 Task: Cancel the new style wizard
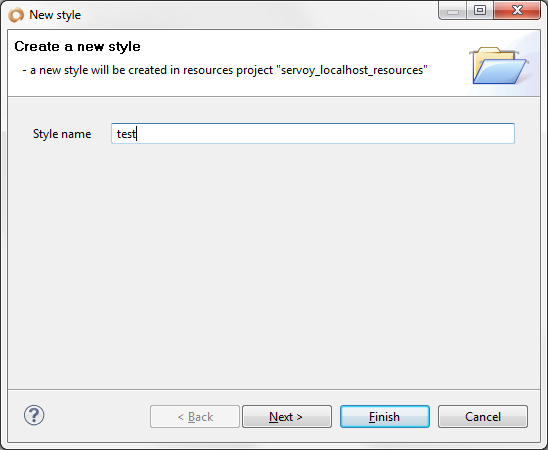point(483,416)
